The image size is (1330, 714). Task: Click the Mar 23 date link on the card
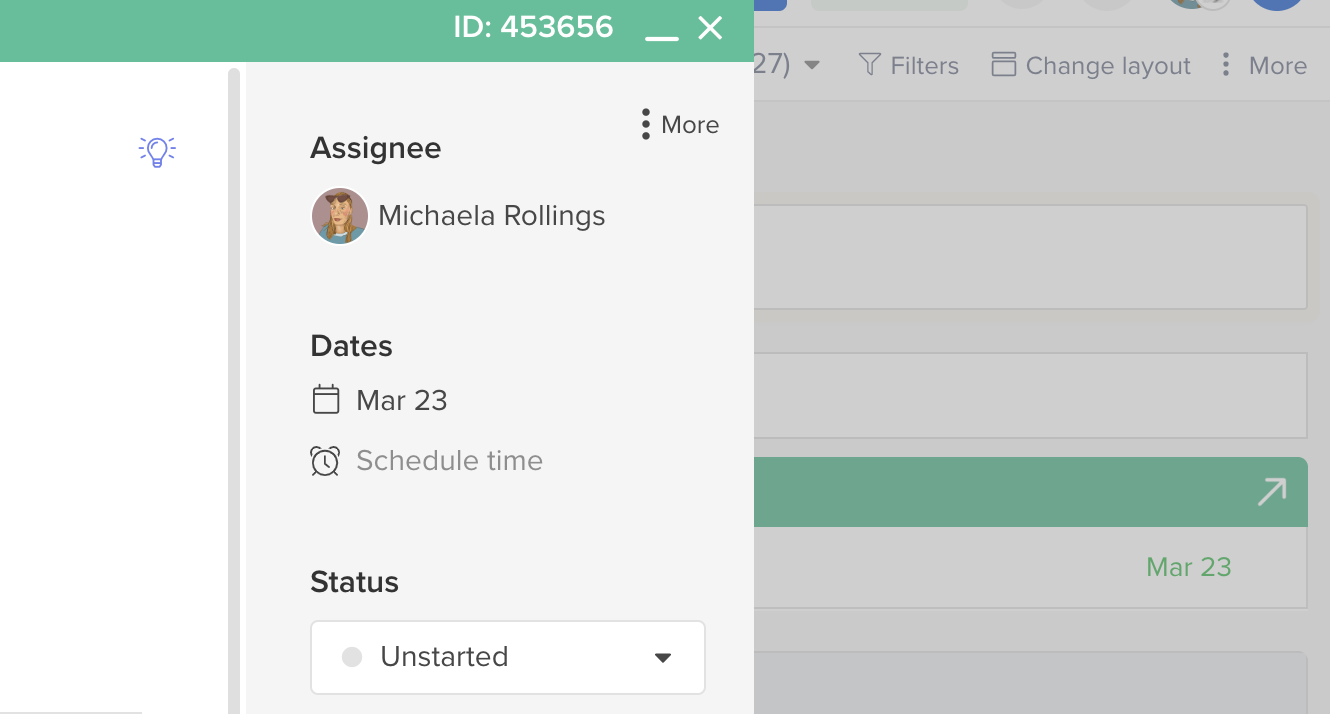pos(1188,566)
